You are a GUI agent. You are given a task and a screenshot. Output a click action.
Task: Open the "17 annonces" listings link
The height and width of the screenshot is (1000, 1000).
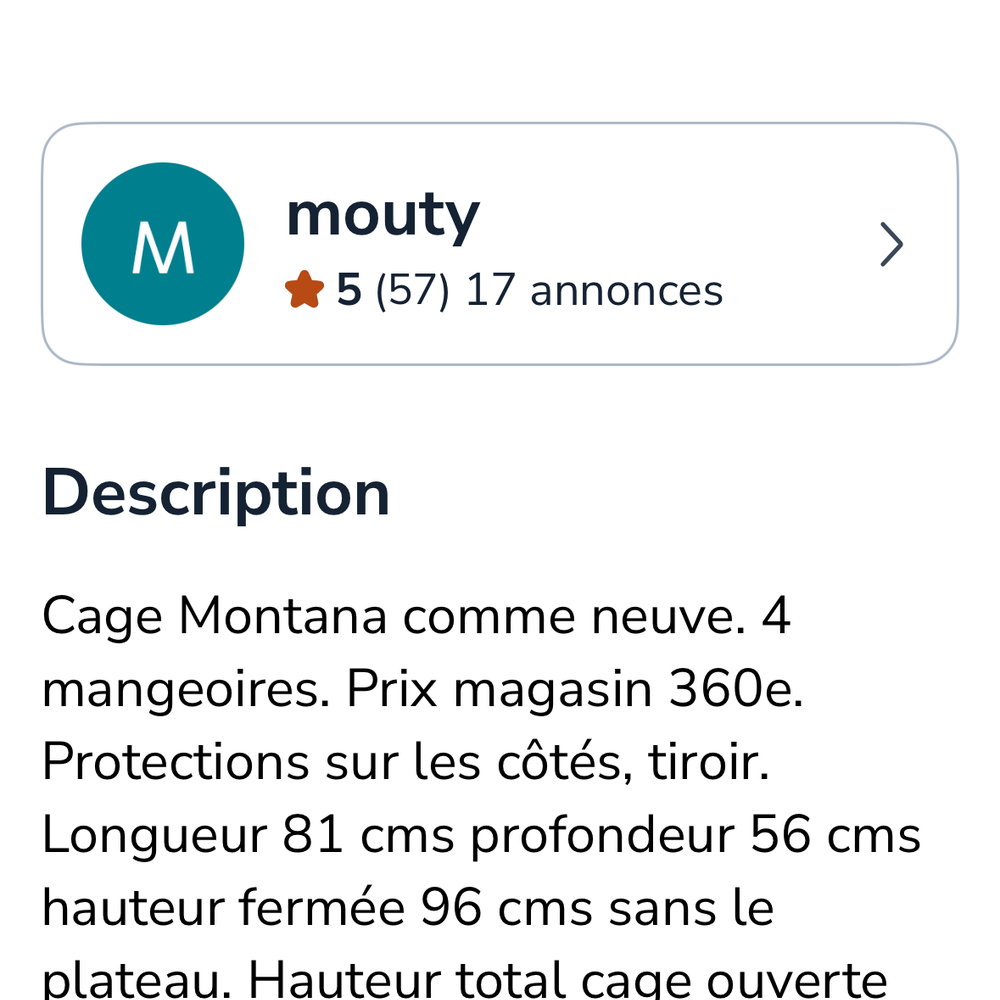[594, 291]
